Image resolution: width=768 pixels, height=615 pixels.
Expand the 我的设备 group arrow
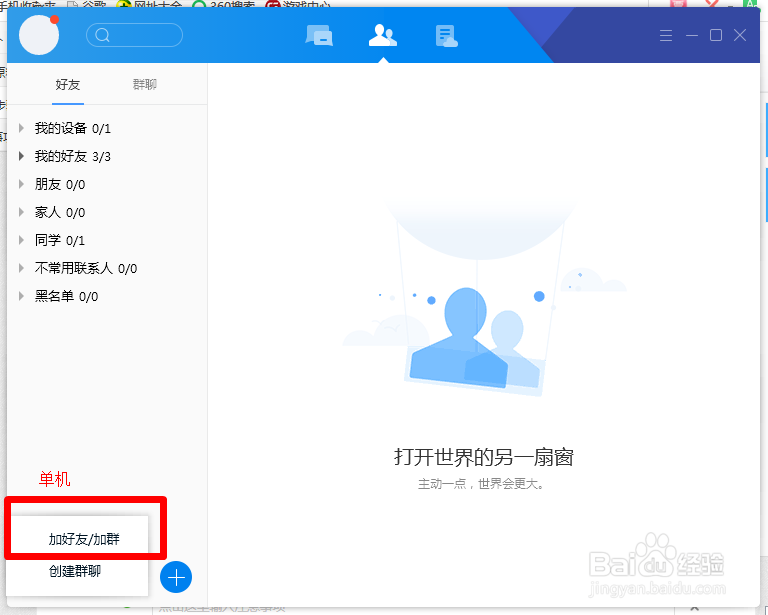(21, 128)
